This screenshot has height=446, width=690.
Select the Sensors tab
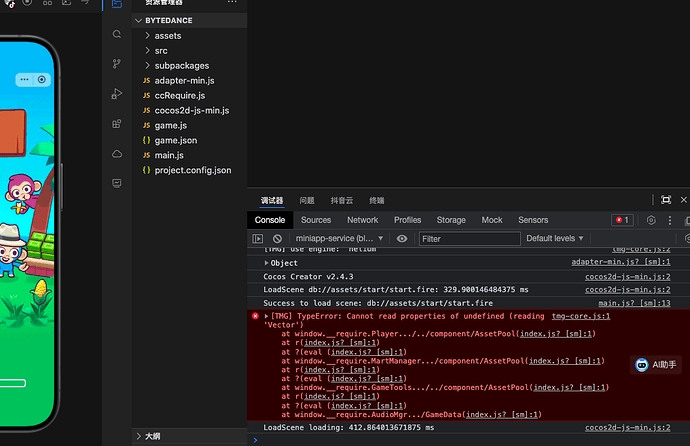click(533, 220)
